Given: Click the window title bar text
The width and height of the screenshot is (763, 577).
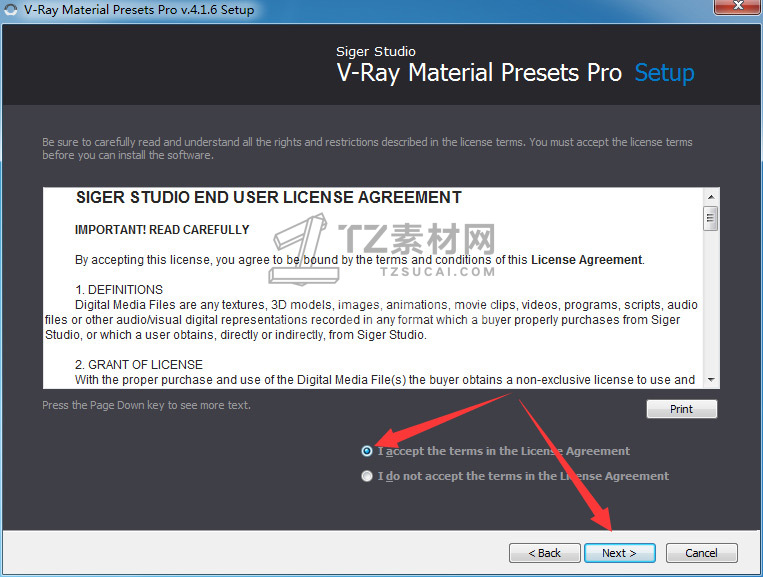Looking at the screenshot, I should [139, 10].
